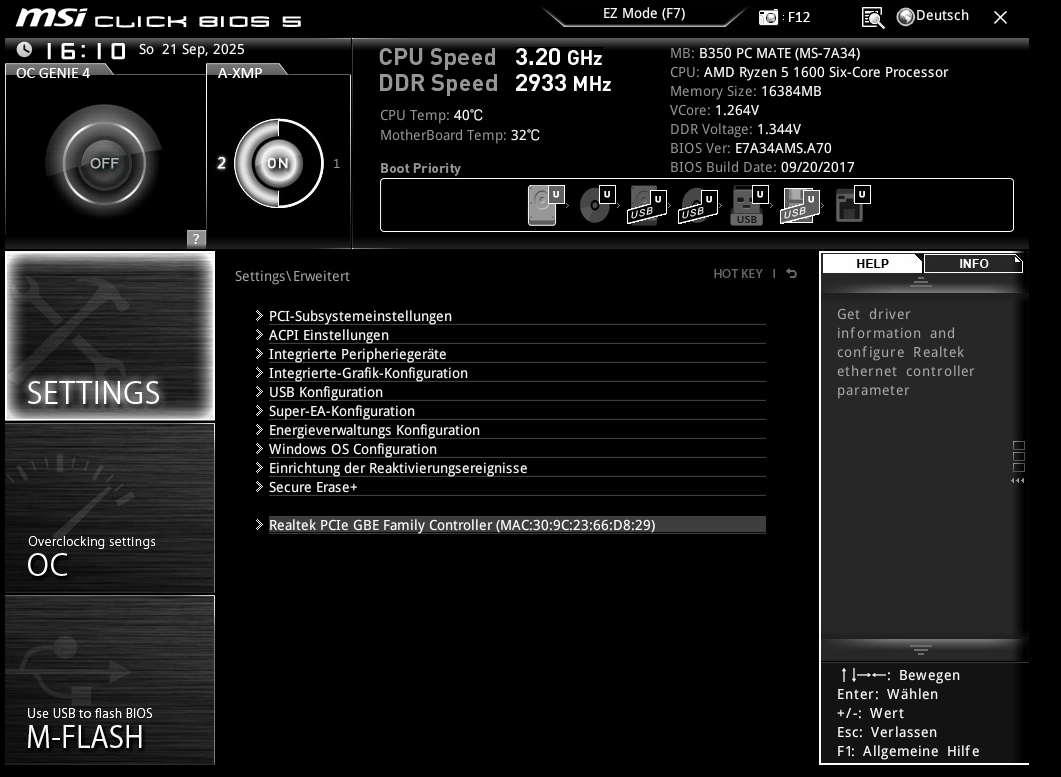Select A-XMP profile 2
Viewport: 1061px width, 777px height.
coord(221,163)
